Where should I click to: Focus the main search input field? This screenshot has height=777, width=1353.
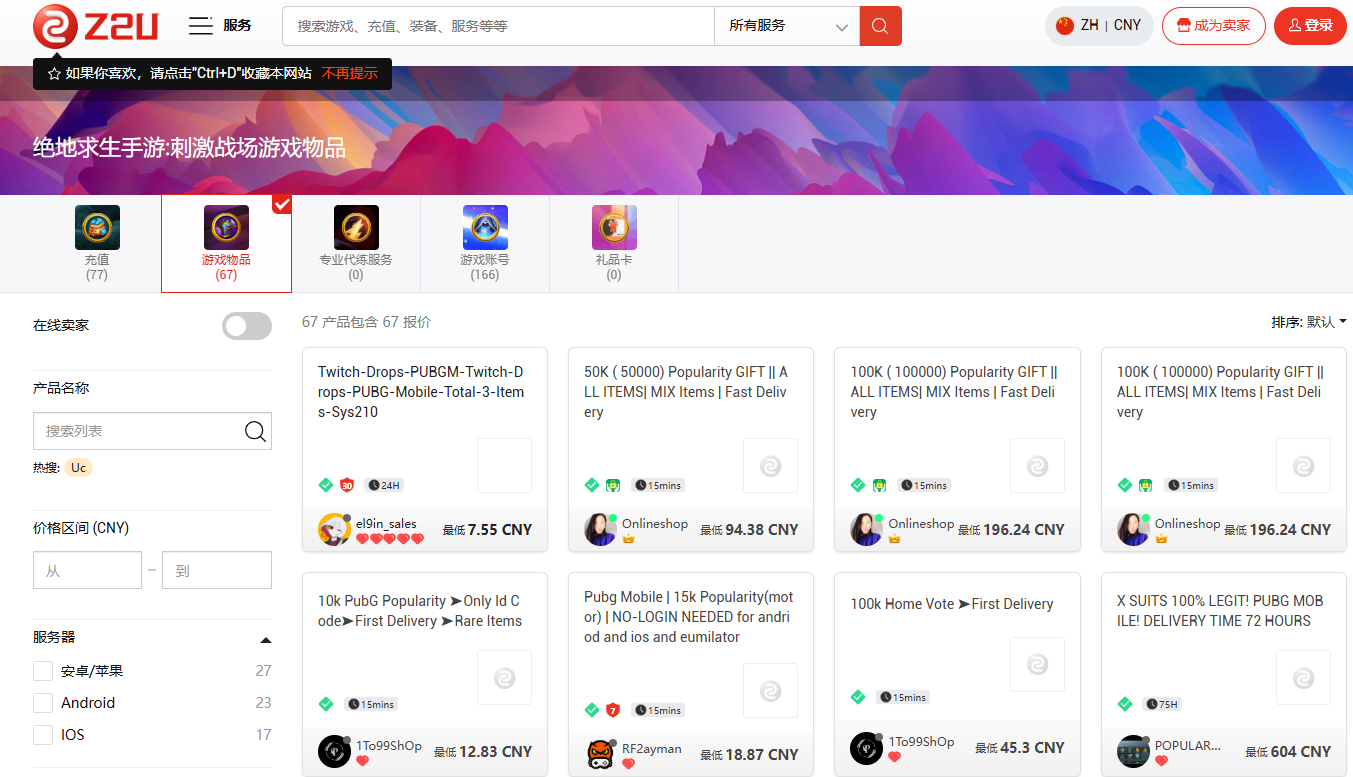coord(499,26)
